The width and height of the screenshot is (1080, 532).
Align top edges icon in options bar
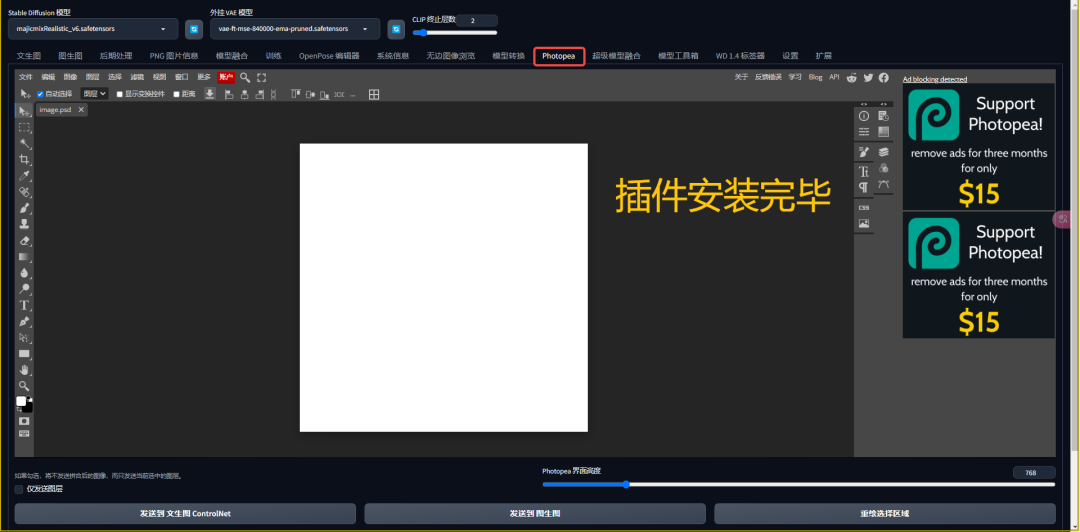(x=295, y=94)
